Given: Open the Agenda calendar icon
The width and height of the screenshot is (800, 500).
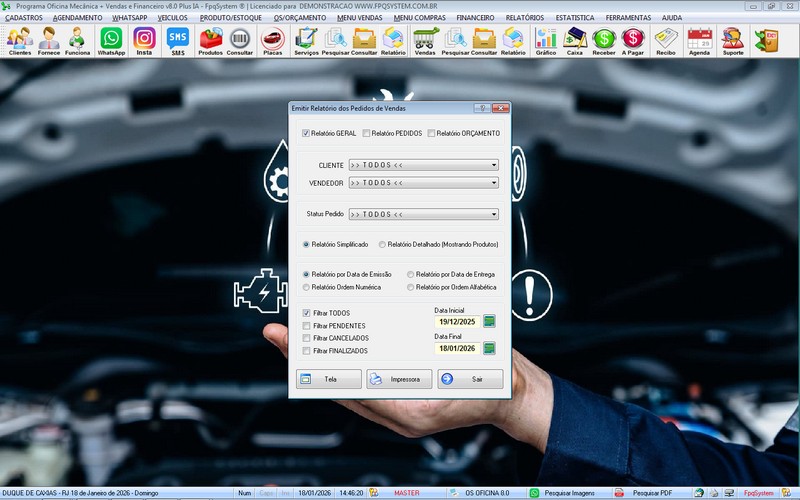Looking at the screenshot, I should [699, 40].
